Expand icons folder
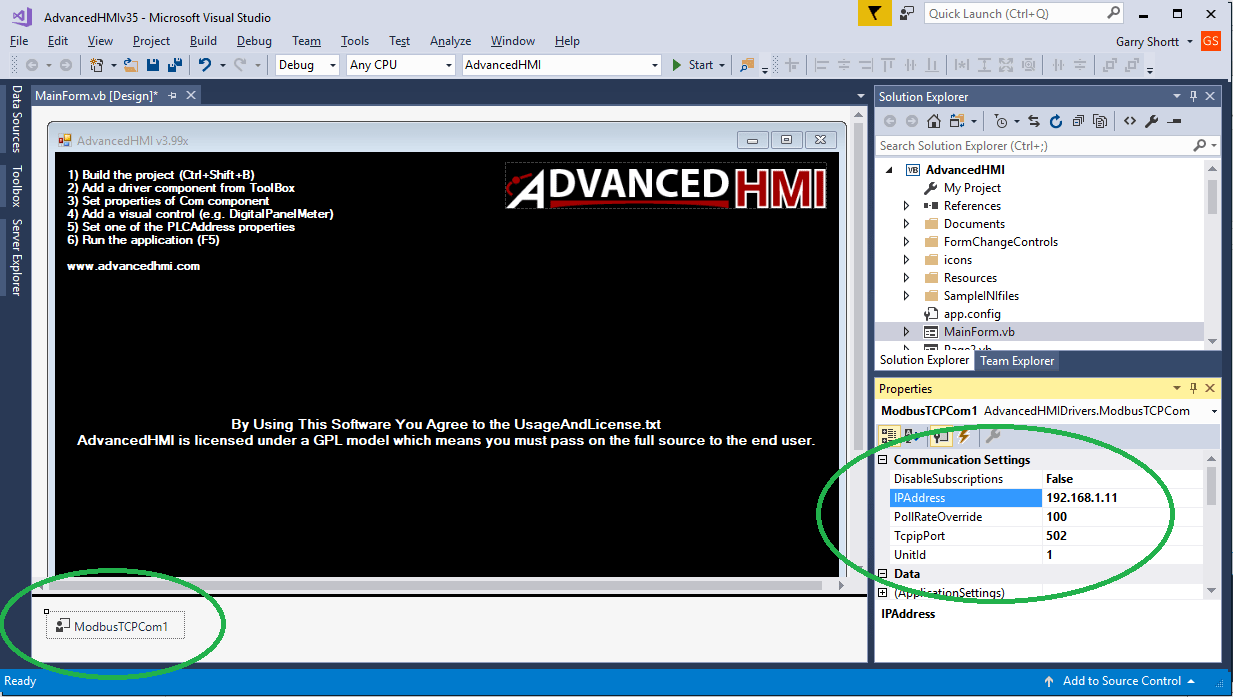 tap(907, 260)
